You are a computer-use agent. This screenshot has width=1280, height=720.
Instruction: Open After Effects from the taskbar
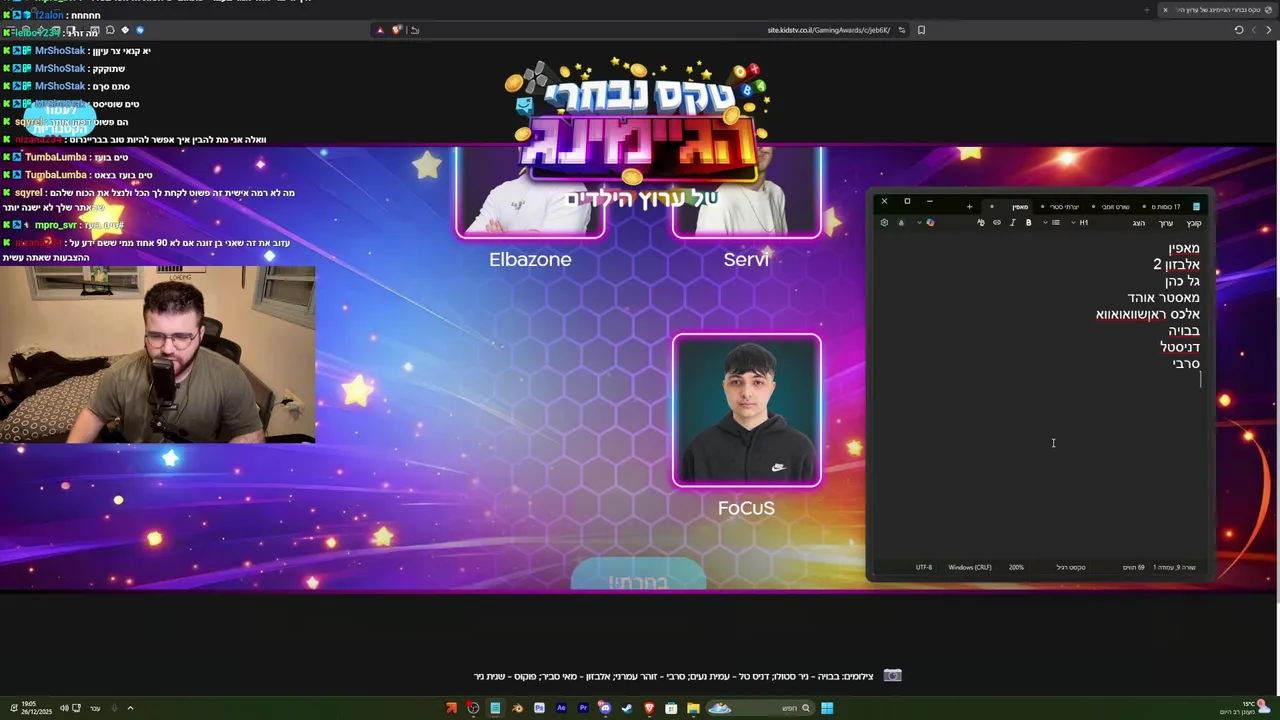coord(561,708)
